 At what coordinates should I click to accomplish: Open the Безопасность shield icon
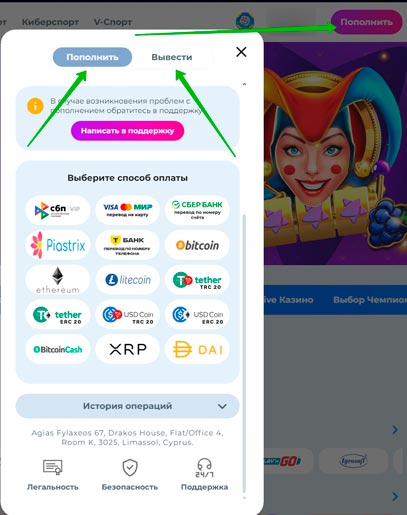[130, 468]
